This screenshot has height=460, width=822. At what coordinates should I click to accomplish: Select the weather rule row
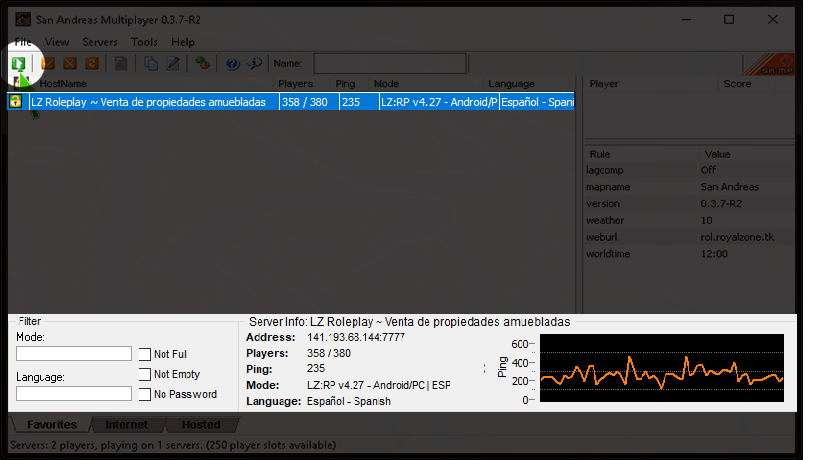[689, 220]
